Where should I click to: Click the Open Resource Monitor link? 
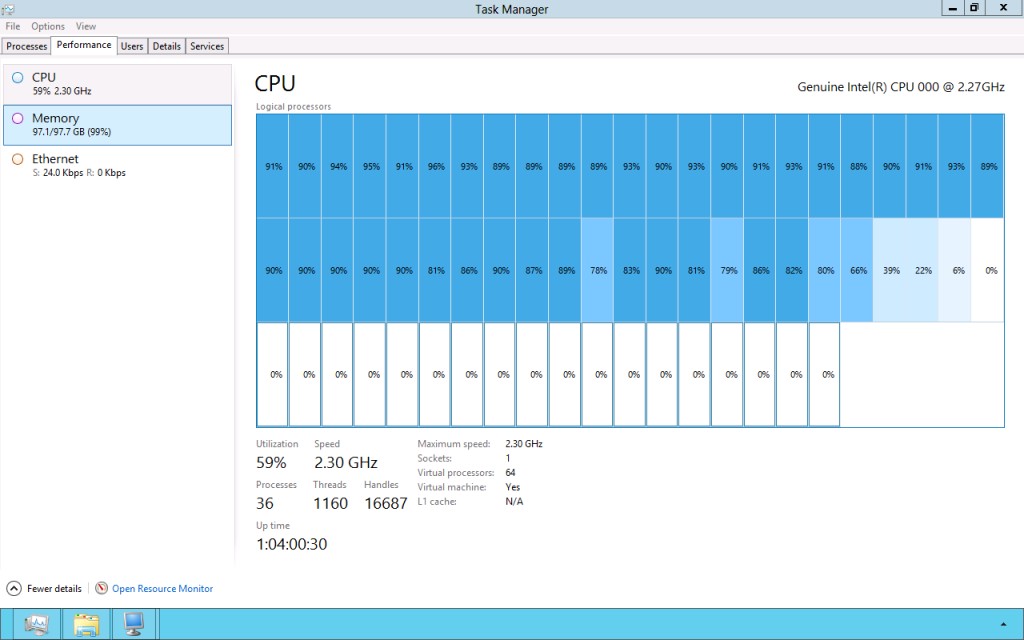pos(163,588)
